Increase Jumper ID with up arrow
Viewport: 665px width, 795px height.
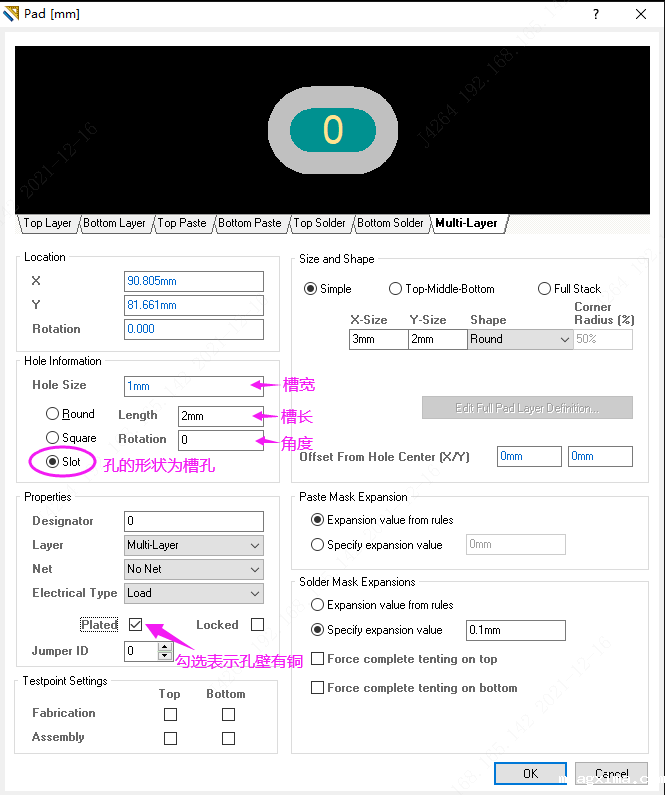[165, 646]
